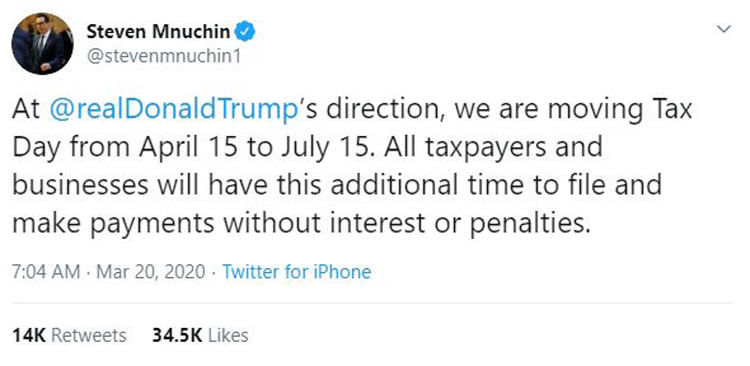Click the bold 14K retweet count
This screenshot has height=366, width=750.
[x=29, y=335]
